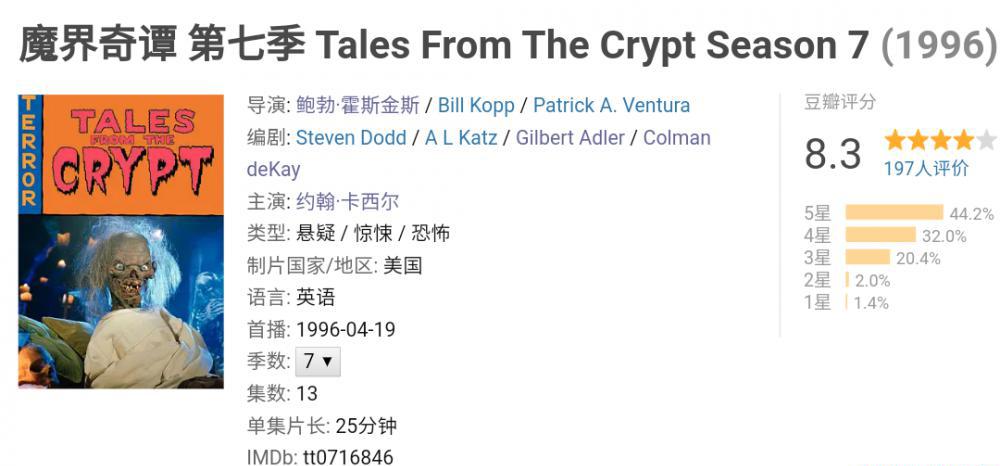
Task: Click the 3星 rating bar
Action: point(867,257)
